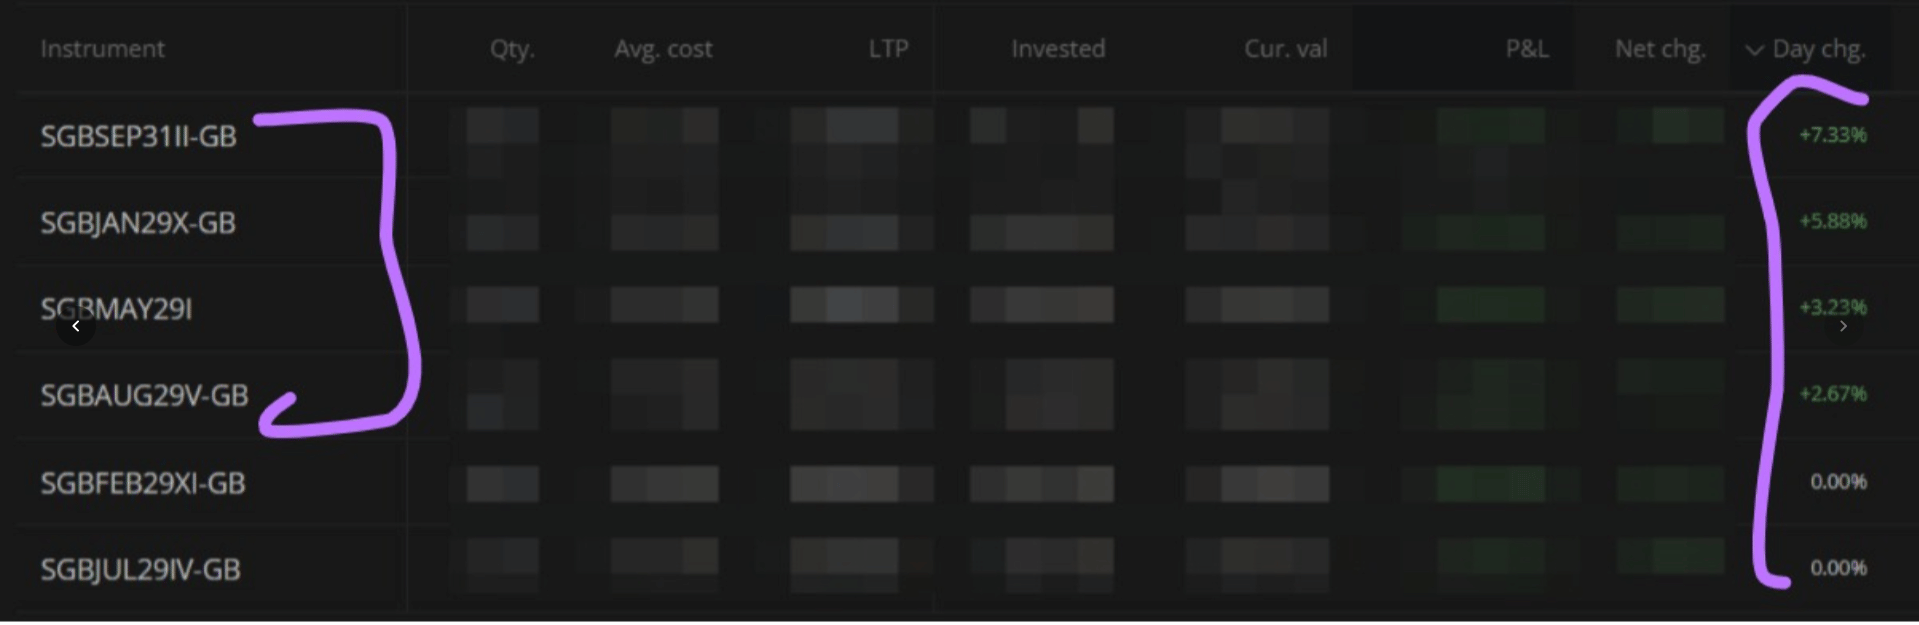Click the +5.88% day change value
This screenshot has width=1919, height=625.
point(1832,221)
